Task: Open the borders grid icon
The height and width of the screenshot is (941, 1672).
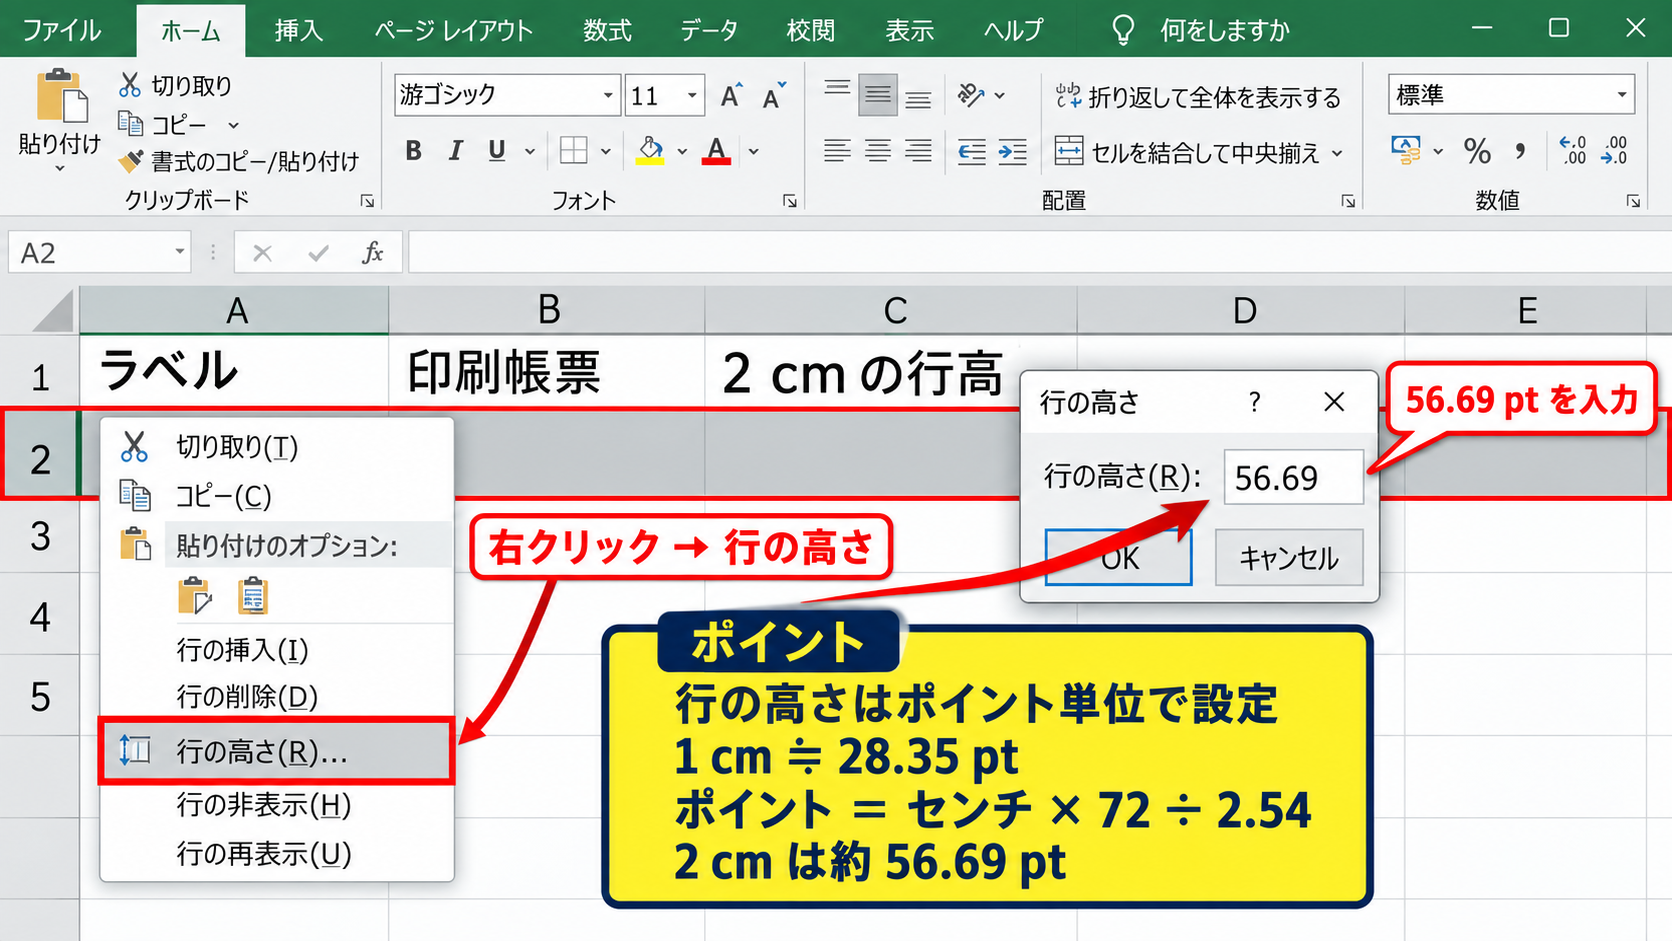Action: (x=574, y=151)
